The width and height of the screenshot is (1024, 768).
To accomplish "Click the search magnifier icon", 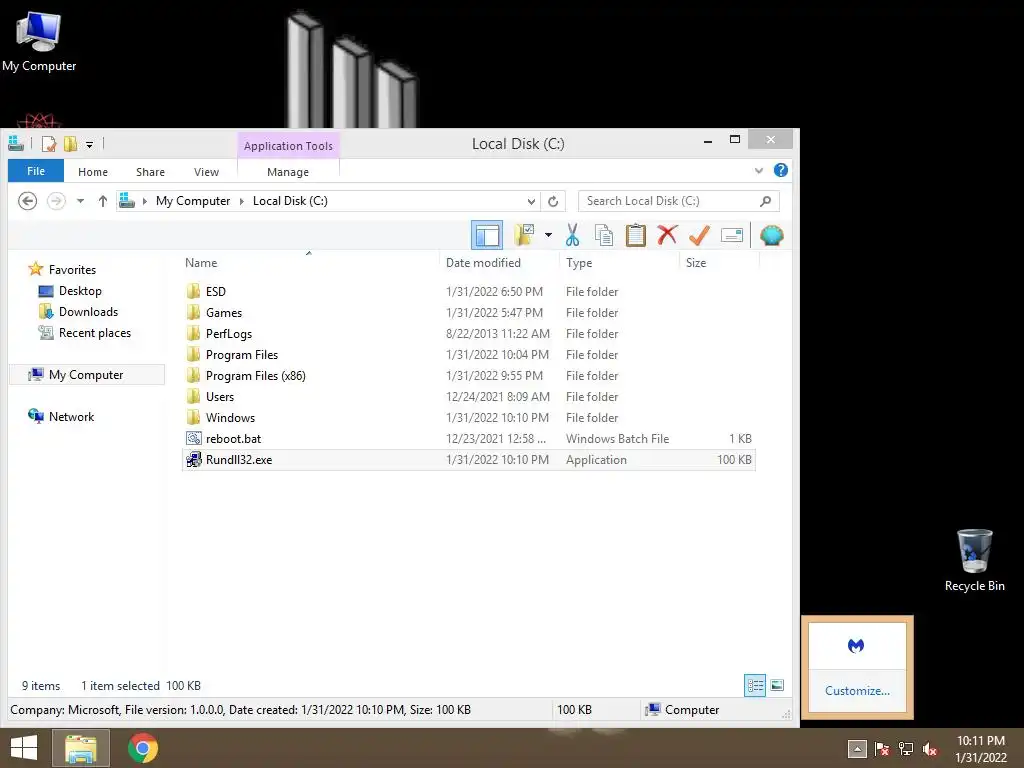I will [765, 201].
